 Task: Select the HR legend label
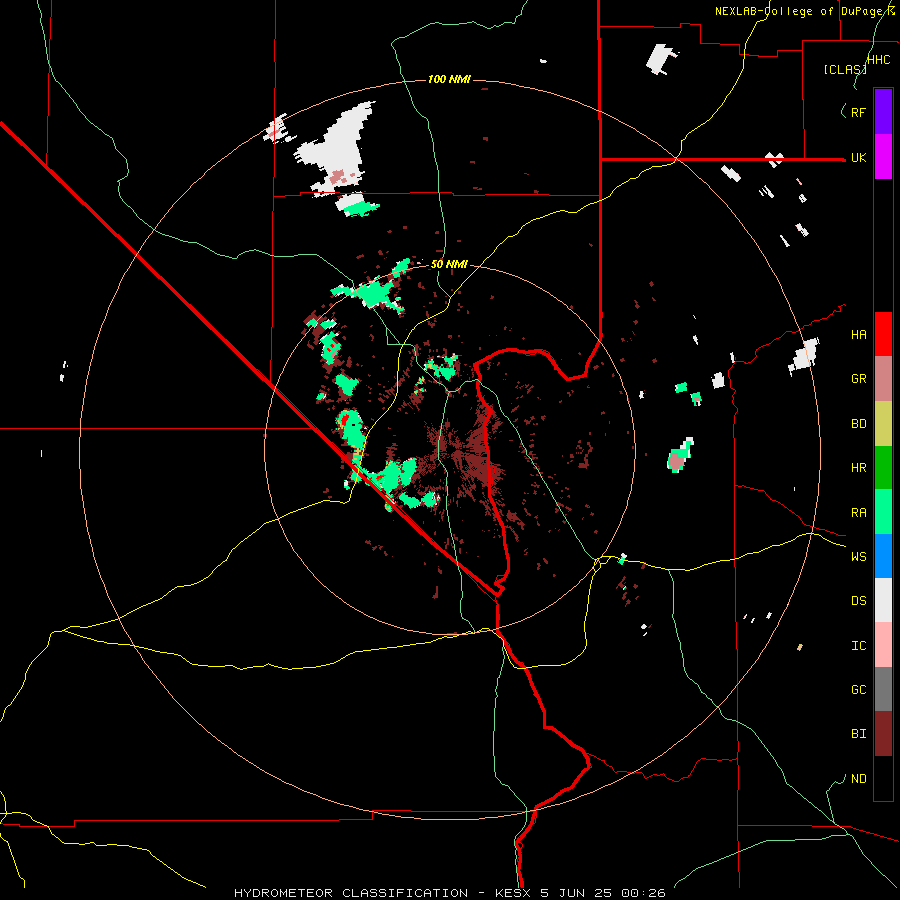click(x=858, y=468)
